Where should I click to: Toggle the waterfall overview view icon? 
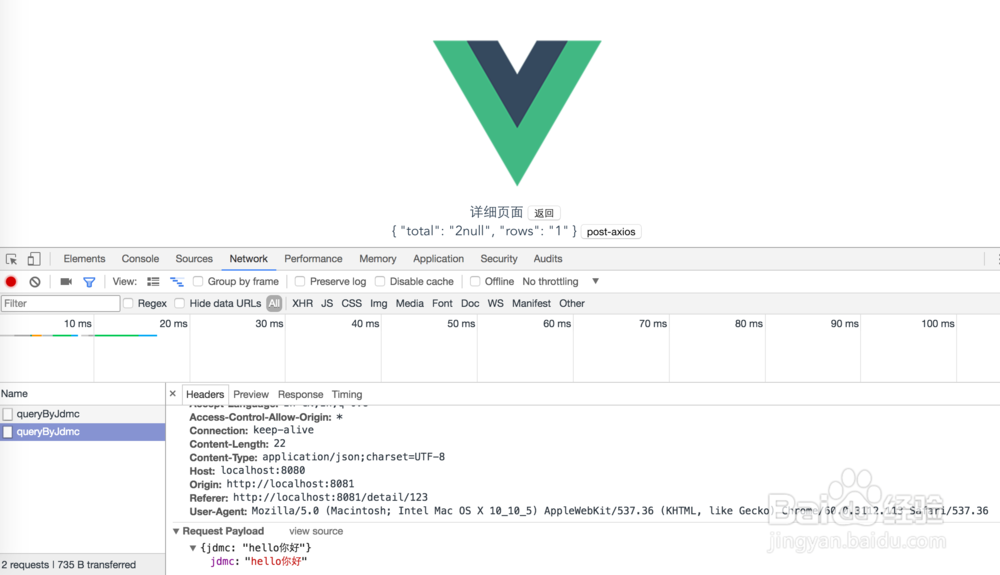click(177, 281)
